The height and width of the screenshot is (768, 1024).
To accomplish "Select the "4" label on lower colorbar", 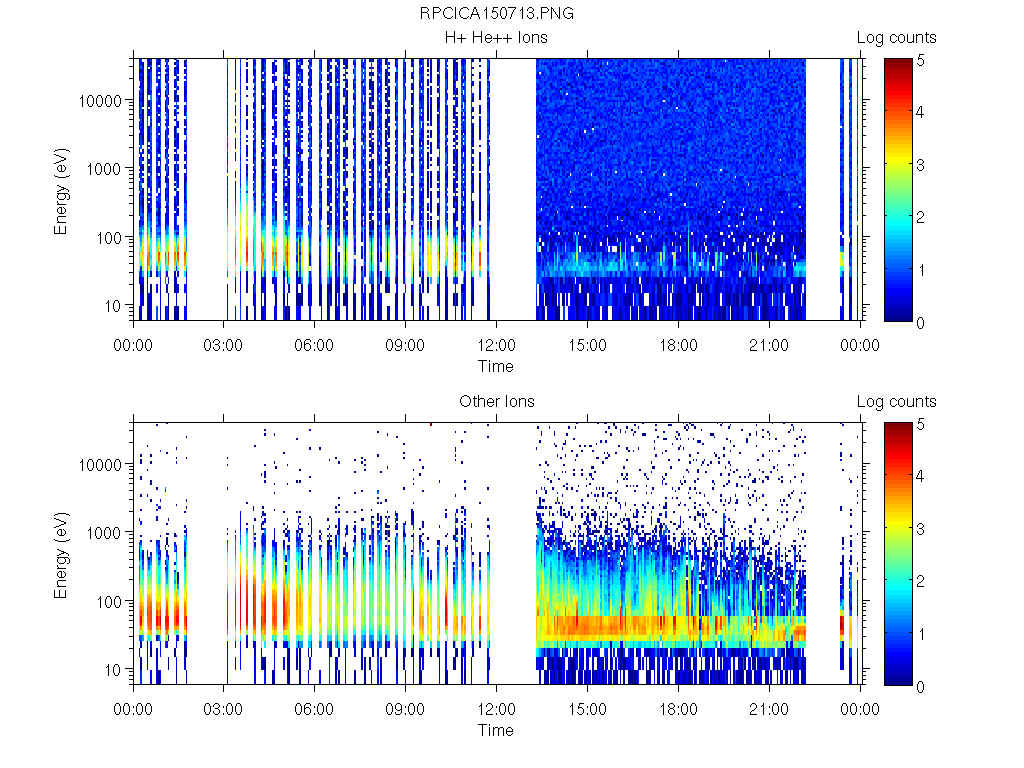I will pyautogui.click(x=921, y=476).
